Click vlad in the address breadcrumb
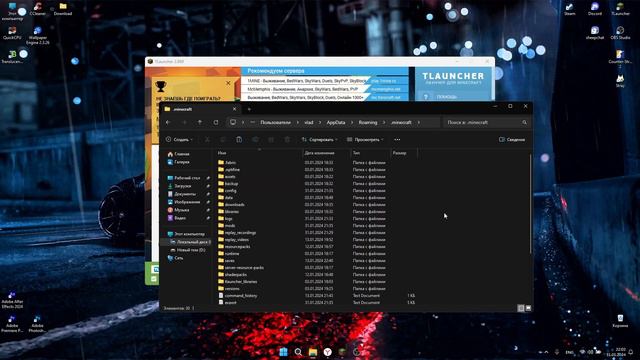 309,122
